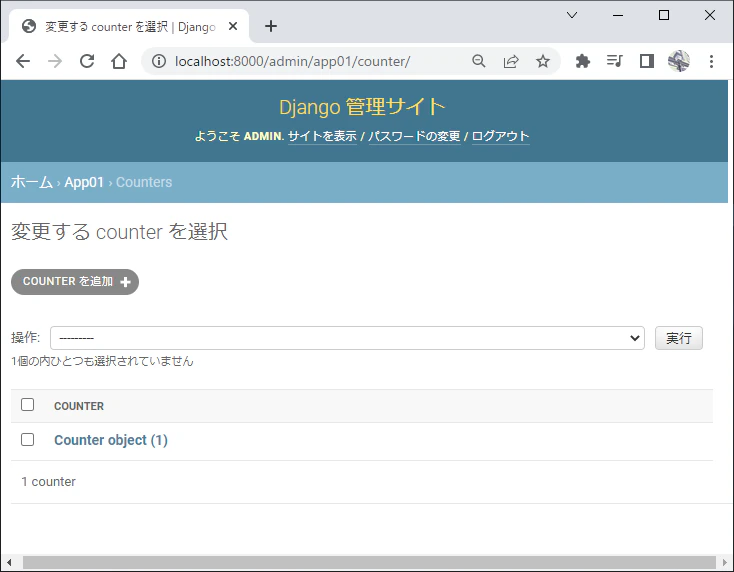The image size is (734, 572).
Task: Open a new browser tab
Action: (x=271, y=26)
